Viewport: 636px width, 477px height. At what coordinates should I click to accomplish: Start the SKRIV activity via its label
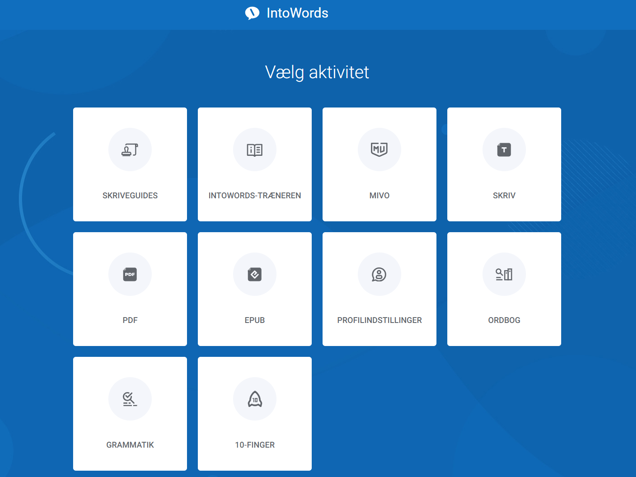pyautogui.click(x=504, y=196)
